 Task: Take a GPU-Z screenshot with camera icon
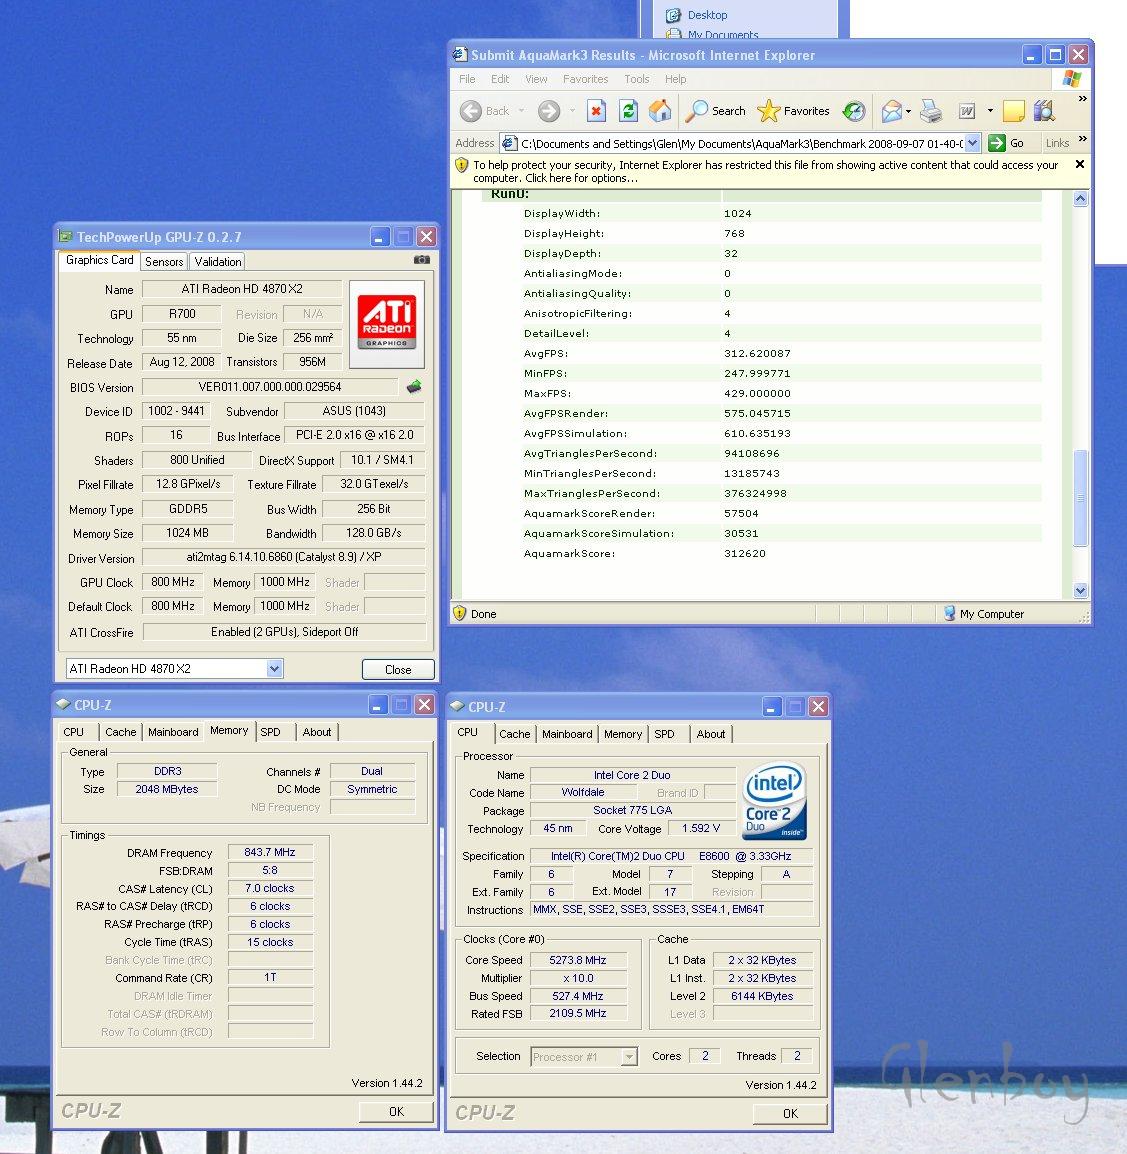point(421,260)
